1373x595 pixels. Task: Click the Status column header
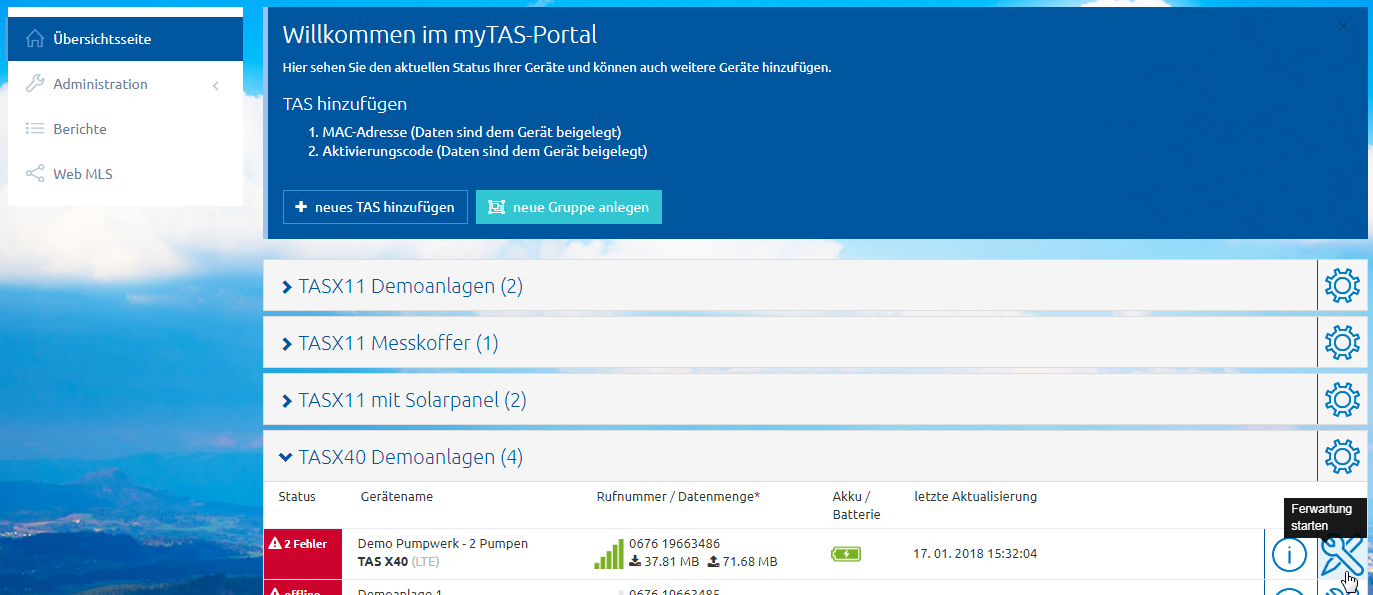[x=297, y=496]
